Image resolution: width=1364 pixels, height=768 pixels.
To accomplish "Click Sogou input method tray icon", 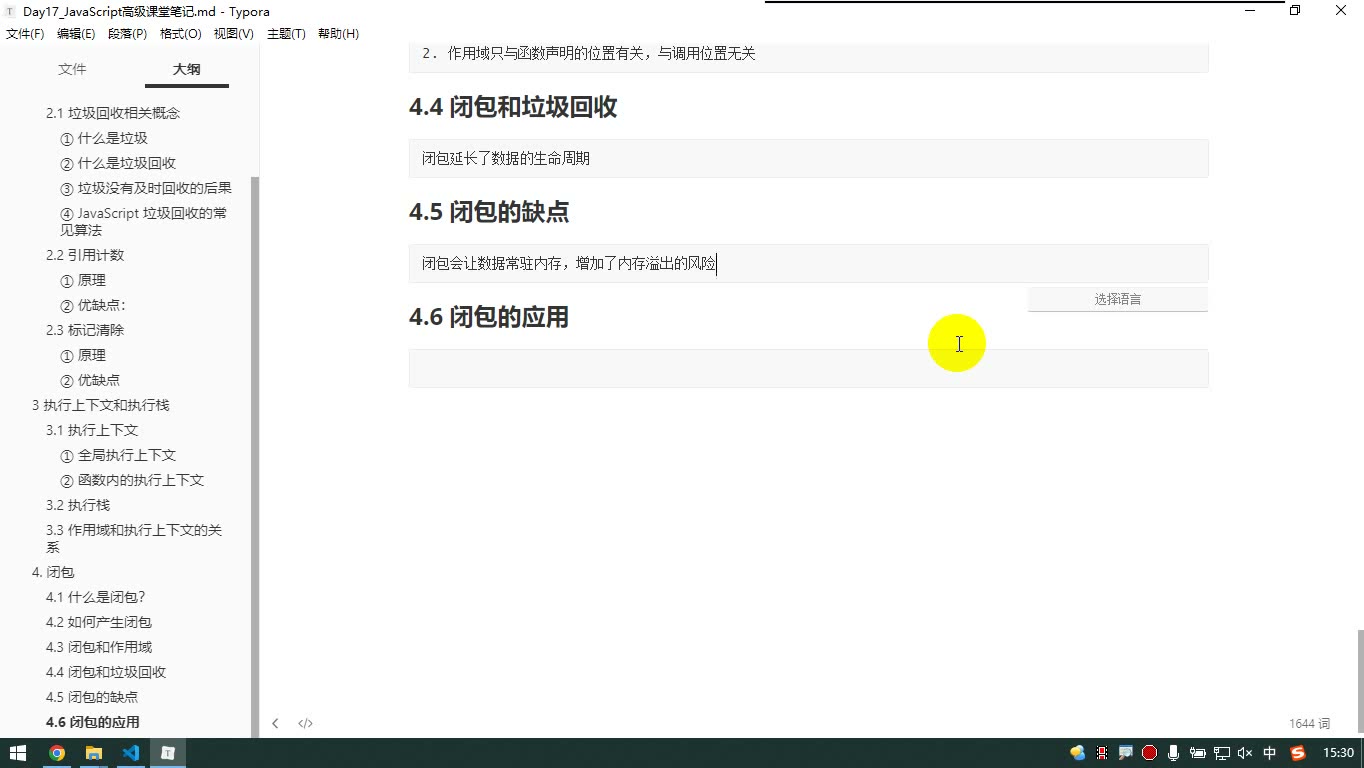I will 1298,753.
